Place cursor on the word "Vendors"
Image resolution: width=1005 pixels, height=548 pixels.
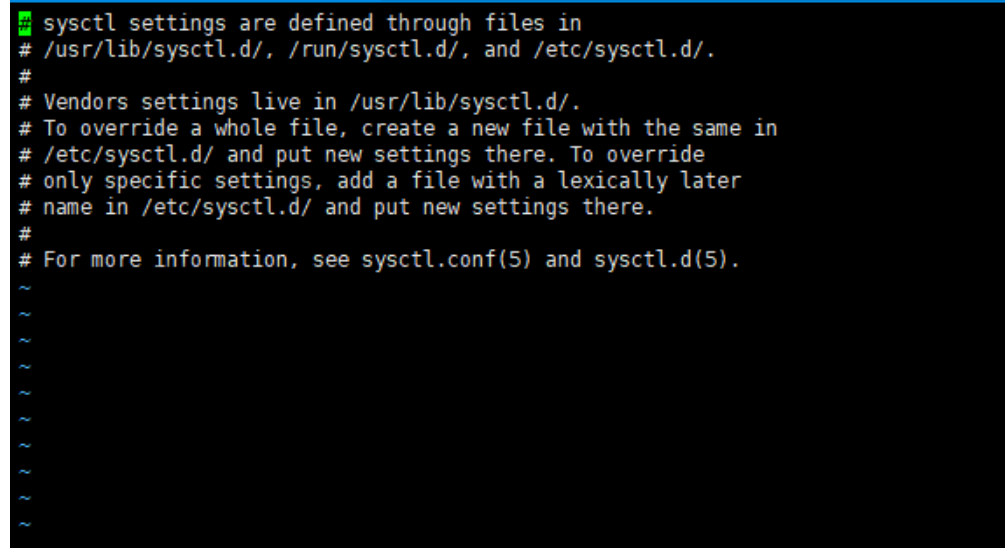click(x=86, y=102)
